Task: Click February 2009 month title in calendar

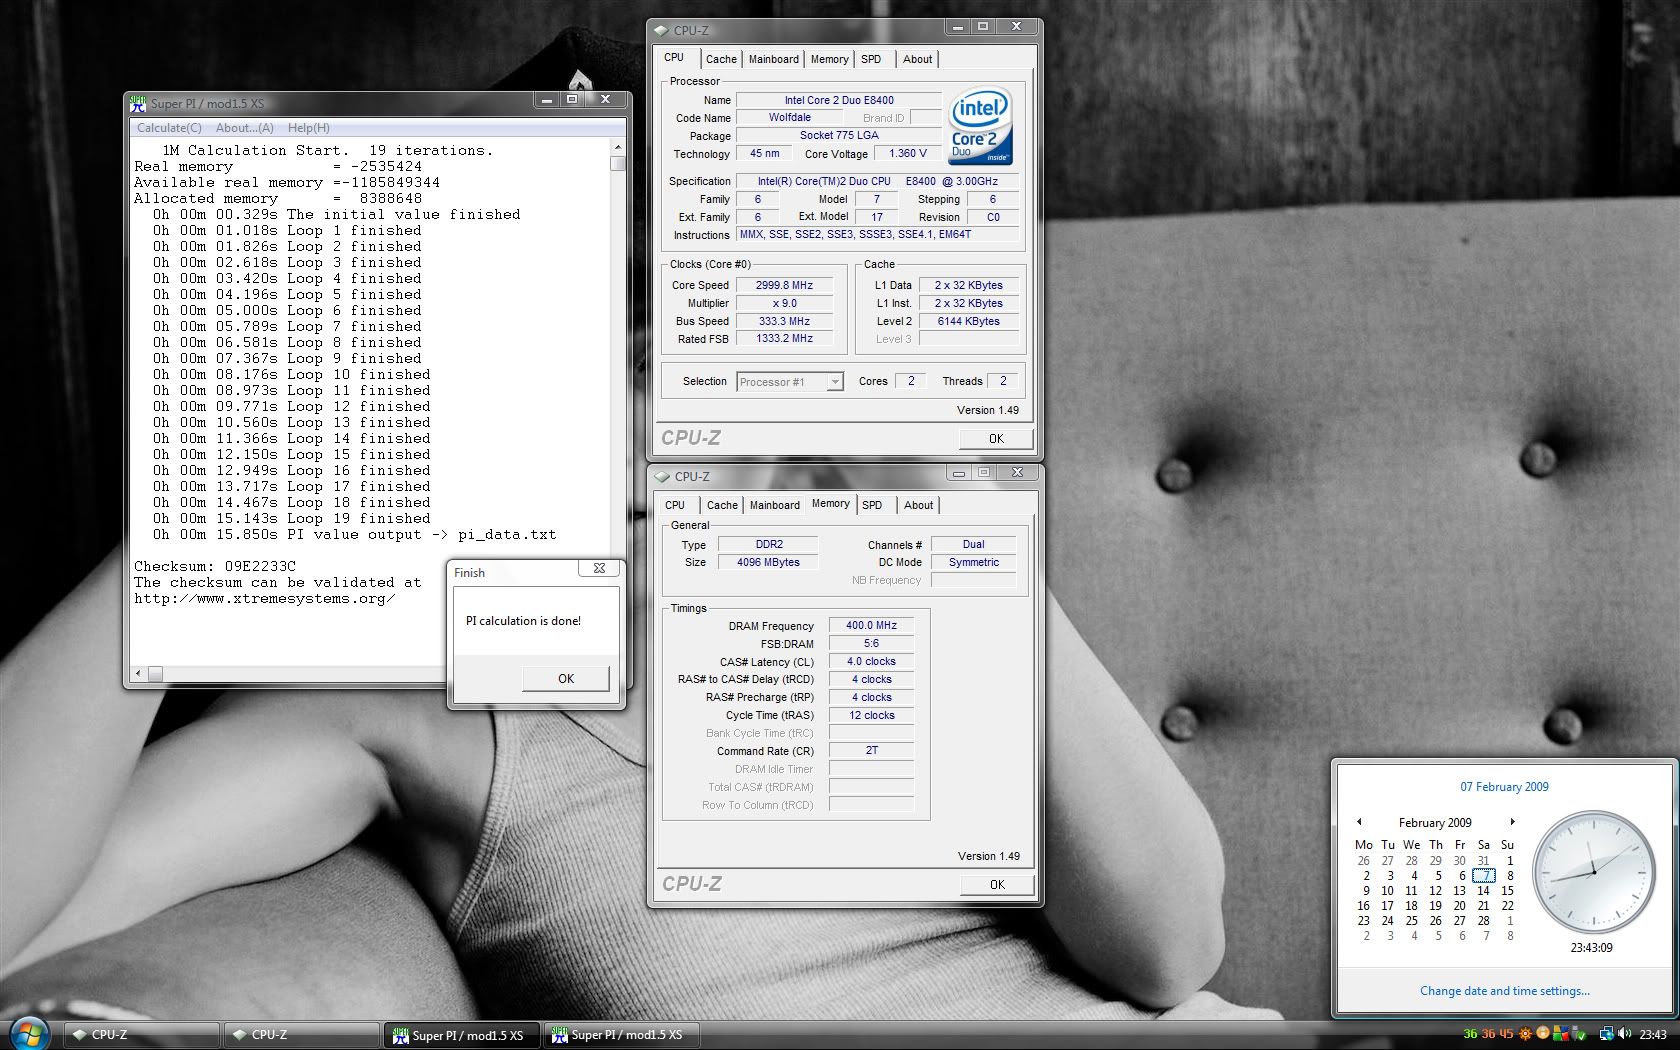Action: tap(1435, 823)
